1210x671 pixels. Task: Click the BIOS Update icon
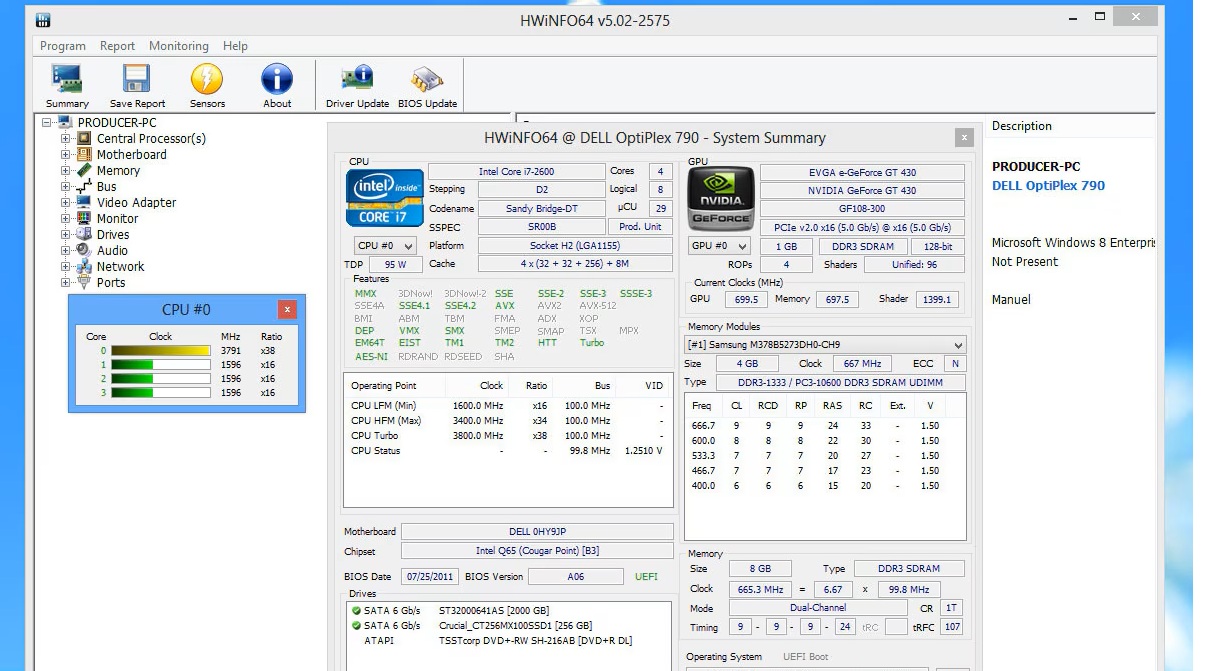427,85
